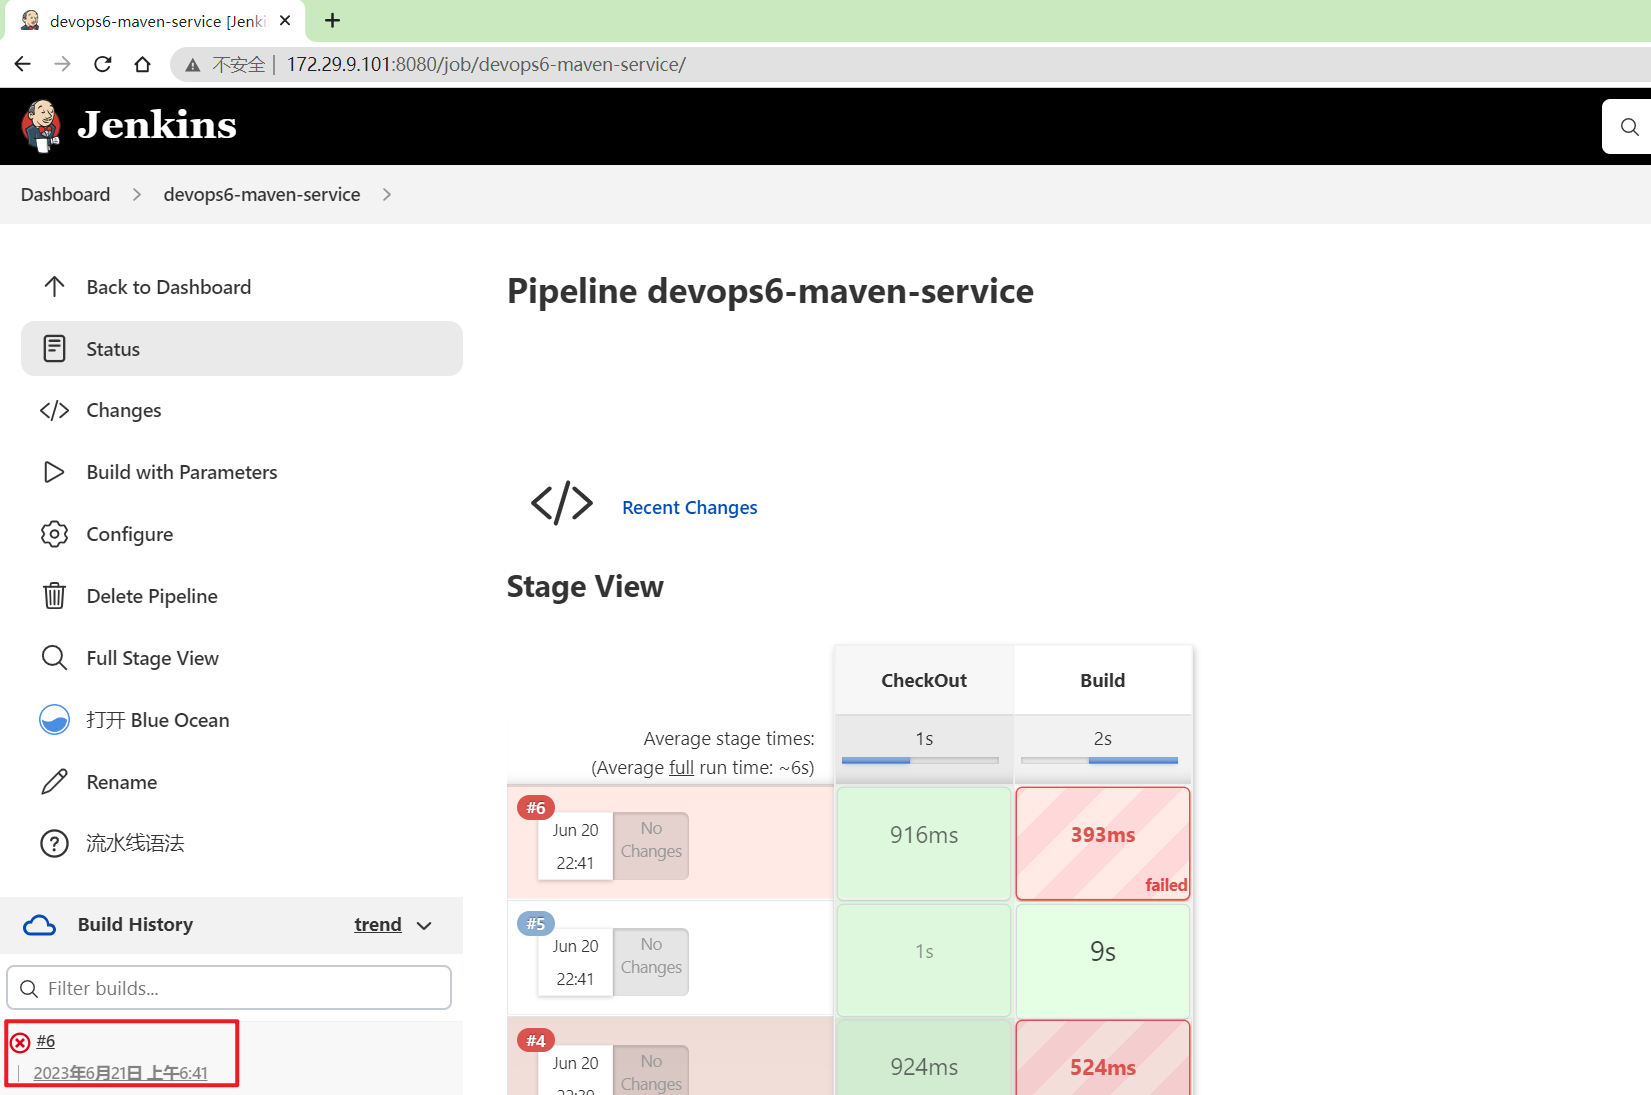Image resolution: width=1651 pixels, height=1095 pixels.
Task: Open Dashboard breadcrumb link
Action: tap(65, 194)
